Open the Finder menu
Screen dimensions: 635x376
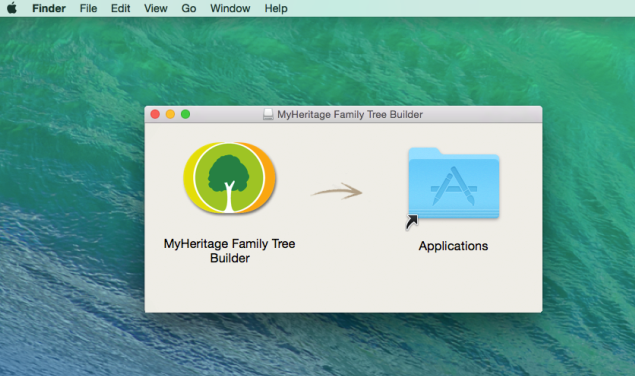49,8
